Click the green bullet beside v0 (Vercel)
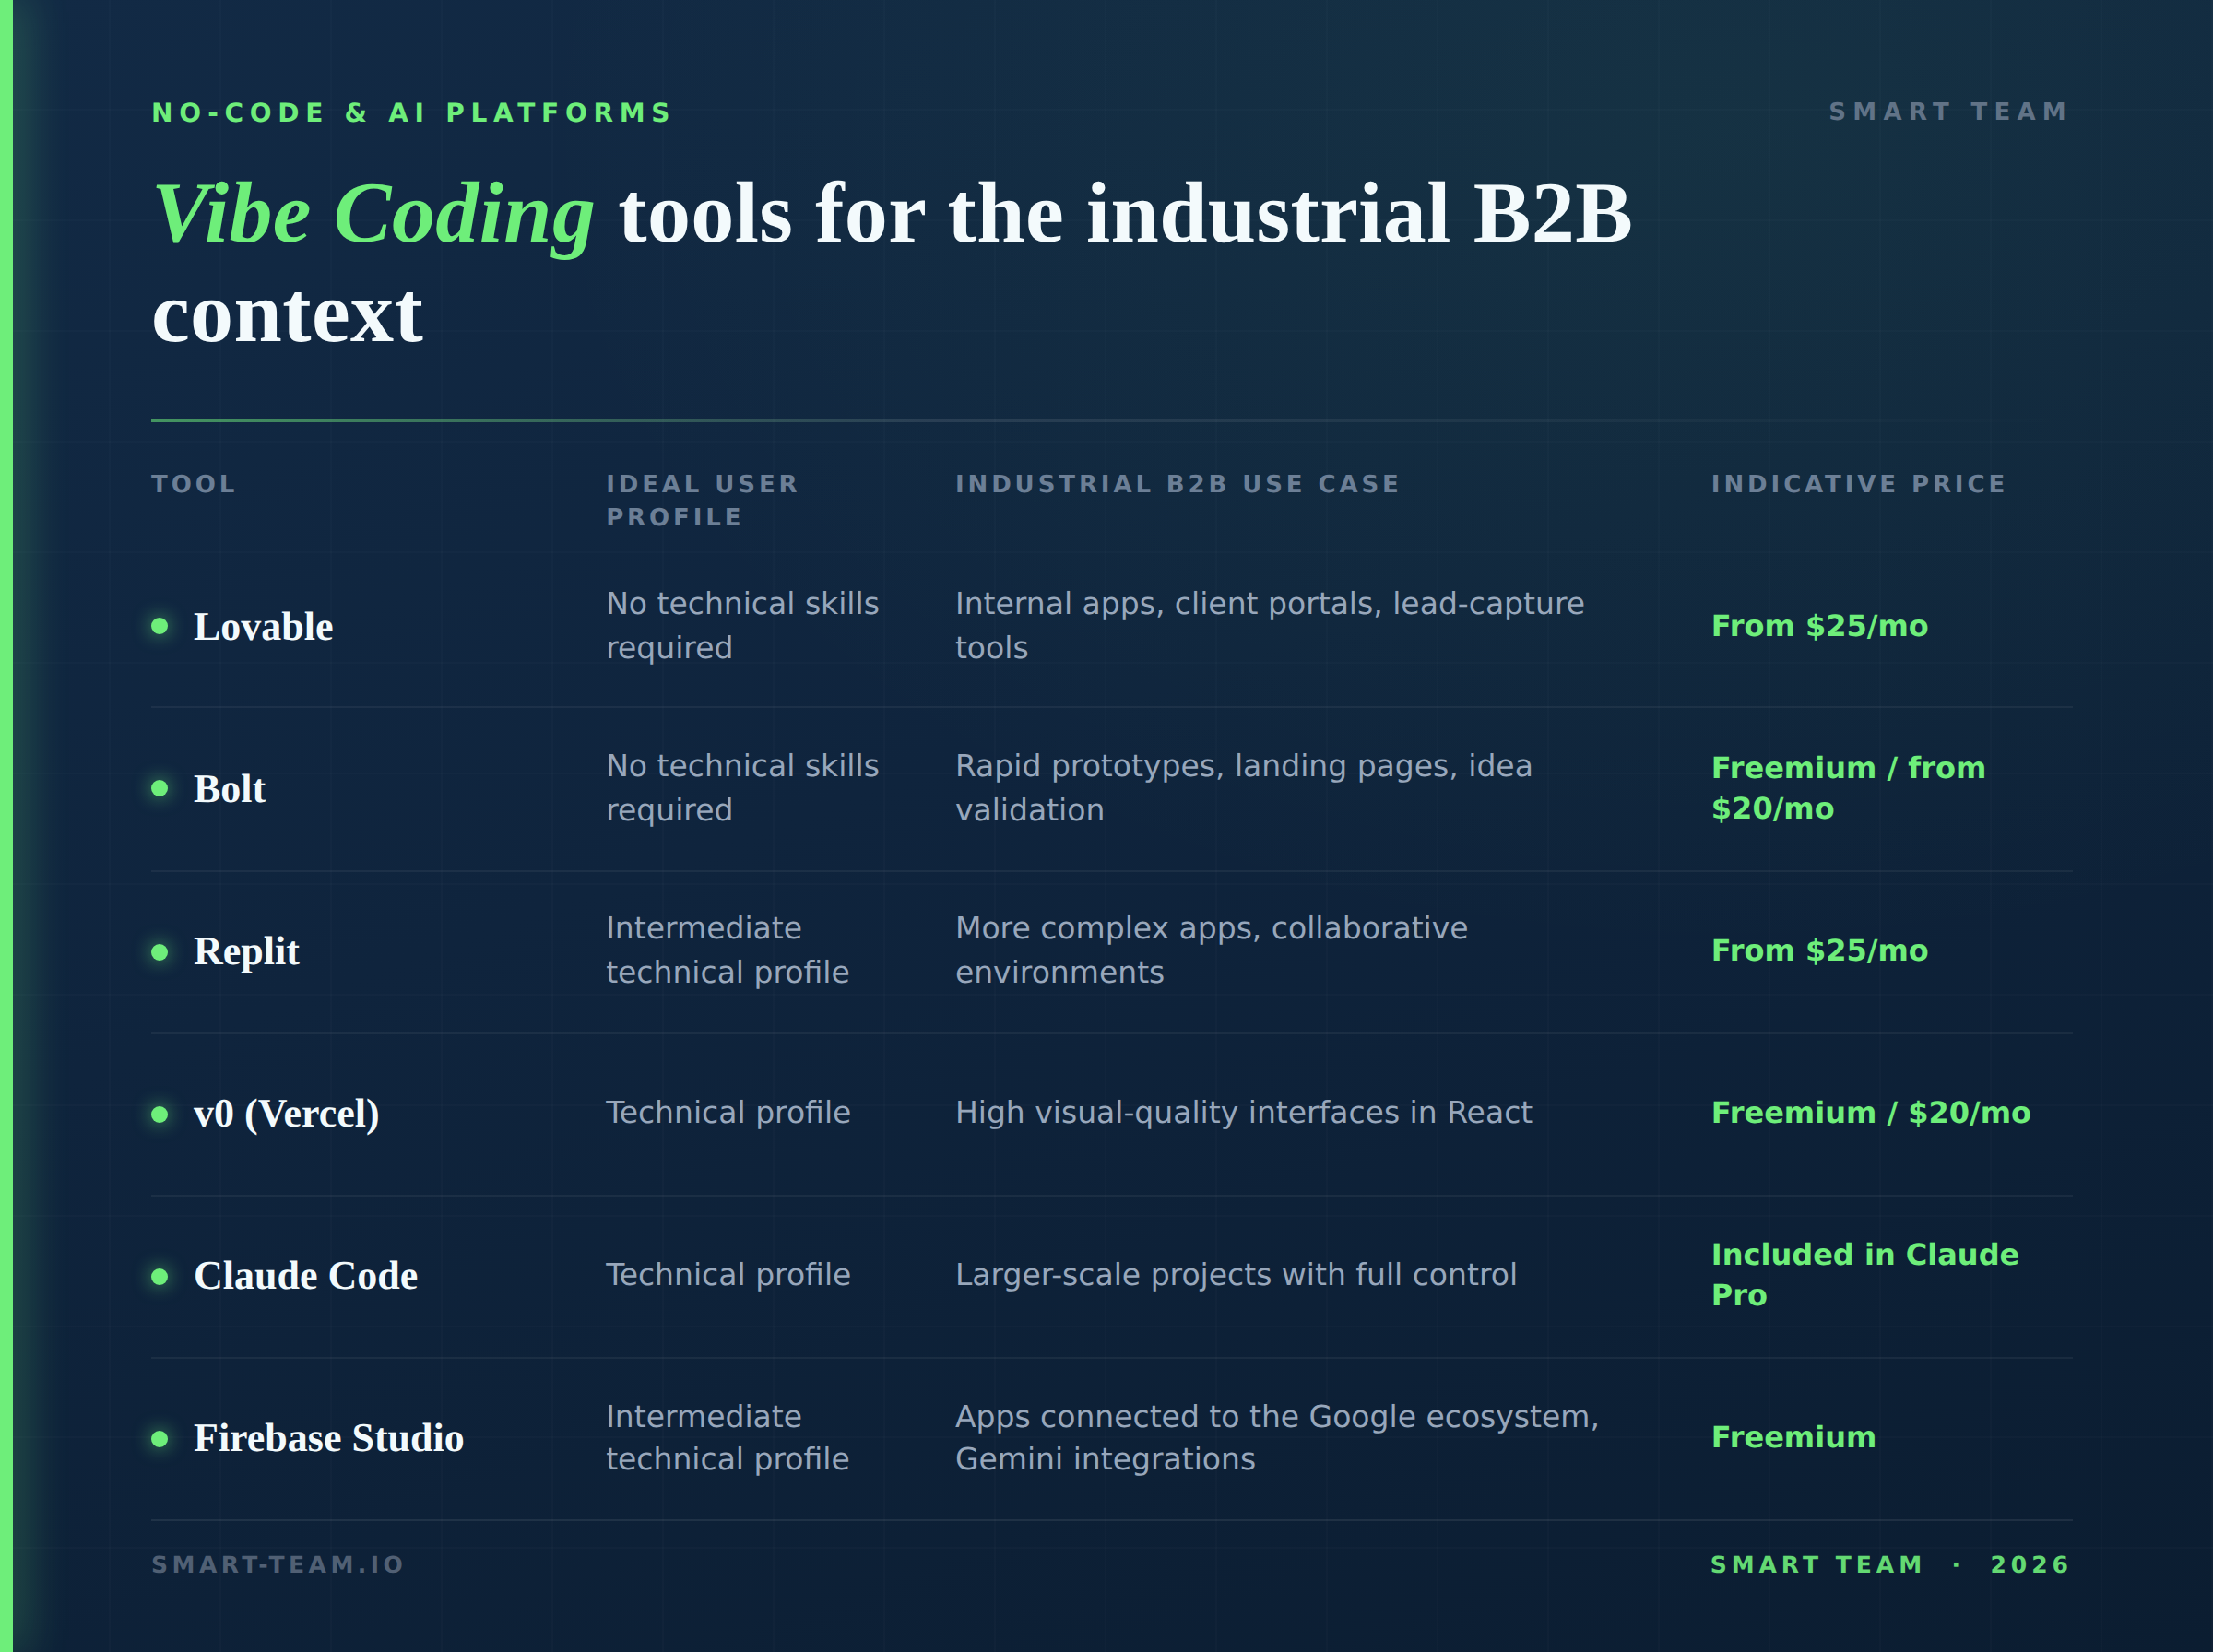The height and width of the screenshot is (1652, 2213). click(x=159, y=1113)
